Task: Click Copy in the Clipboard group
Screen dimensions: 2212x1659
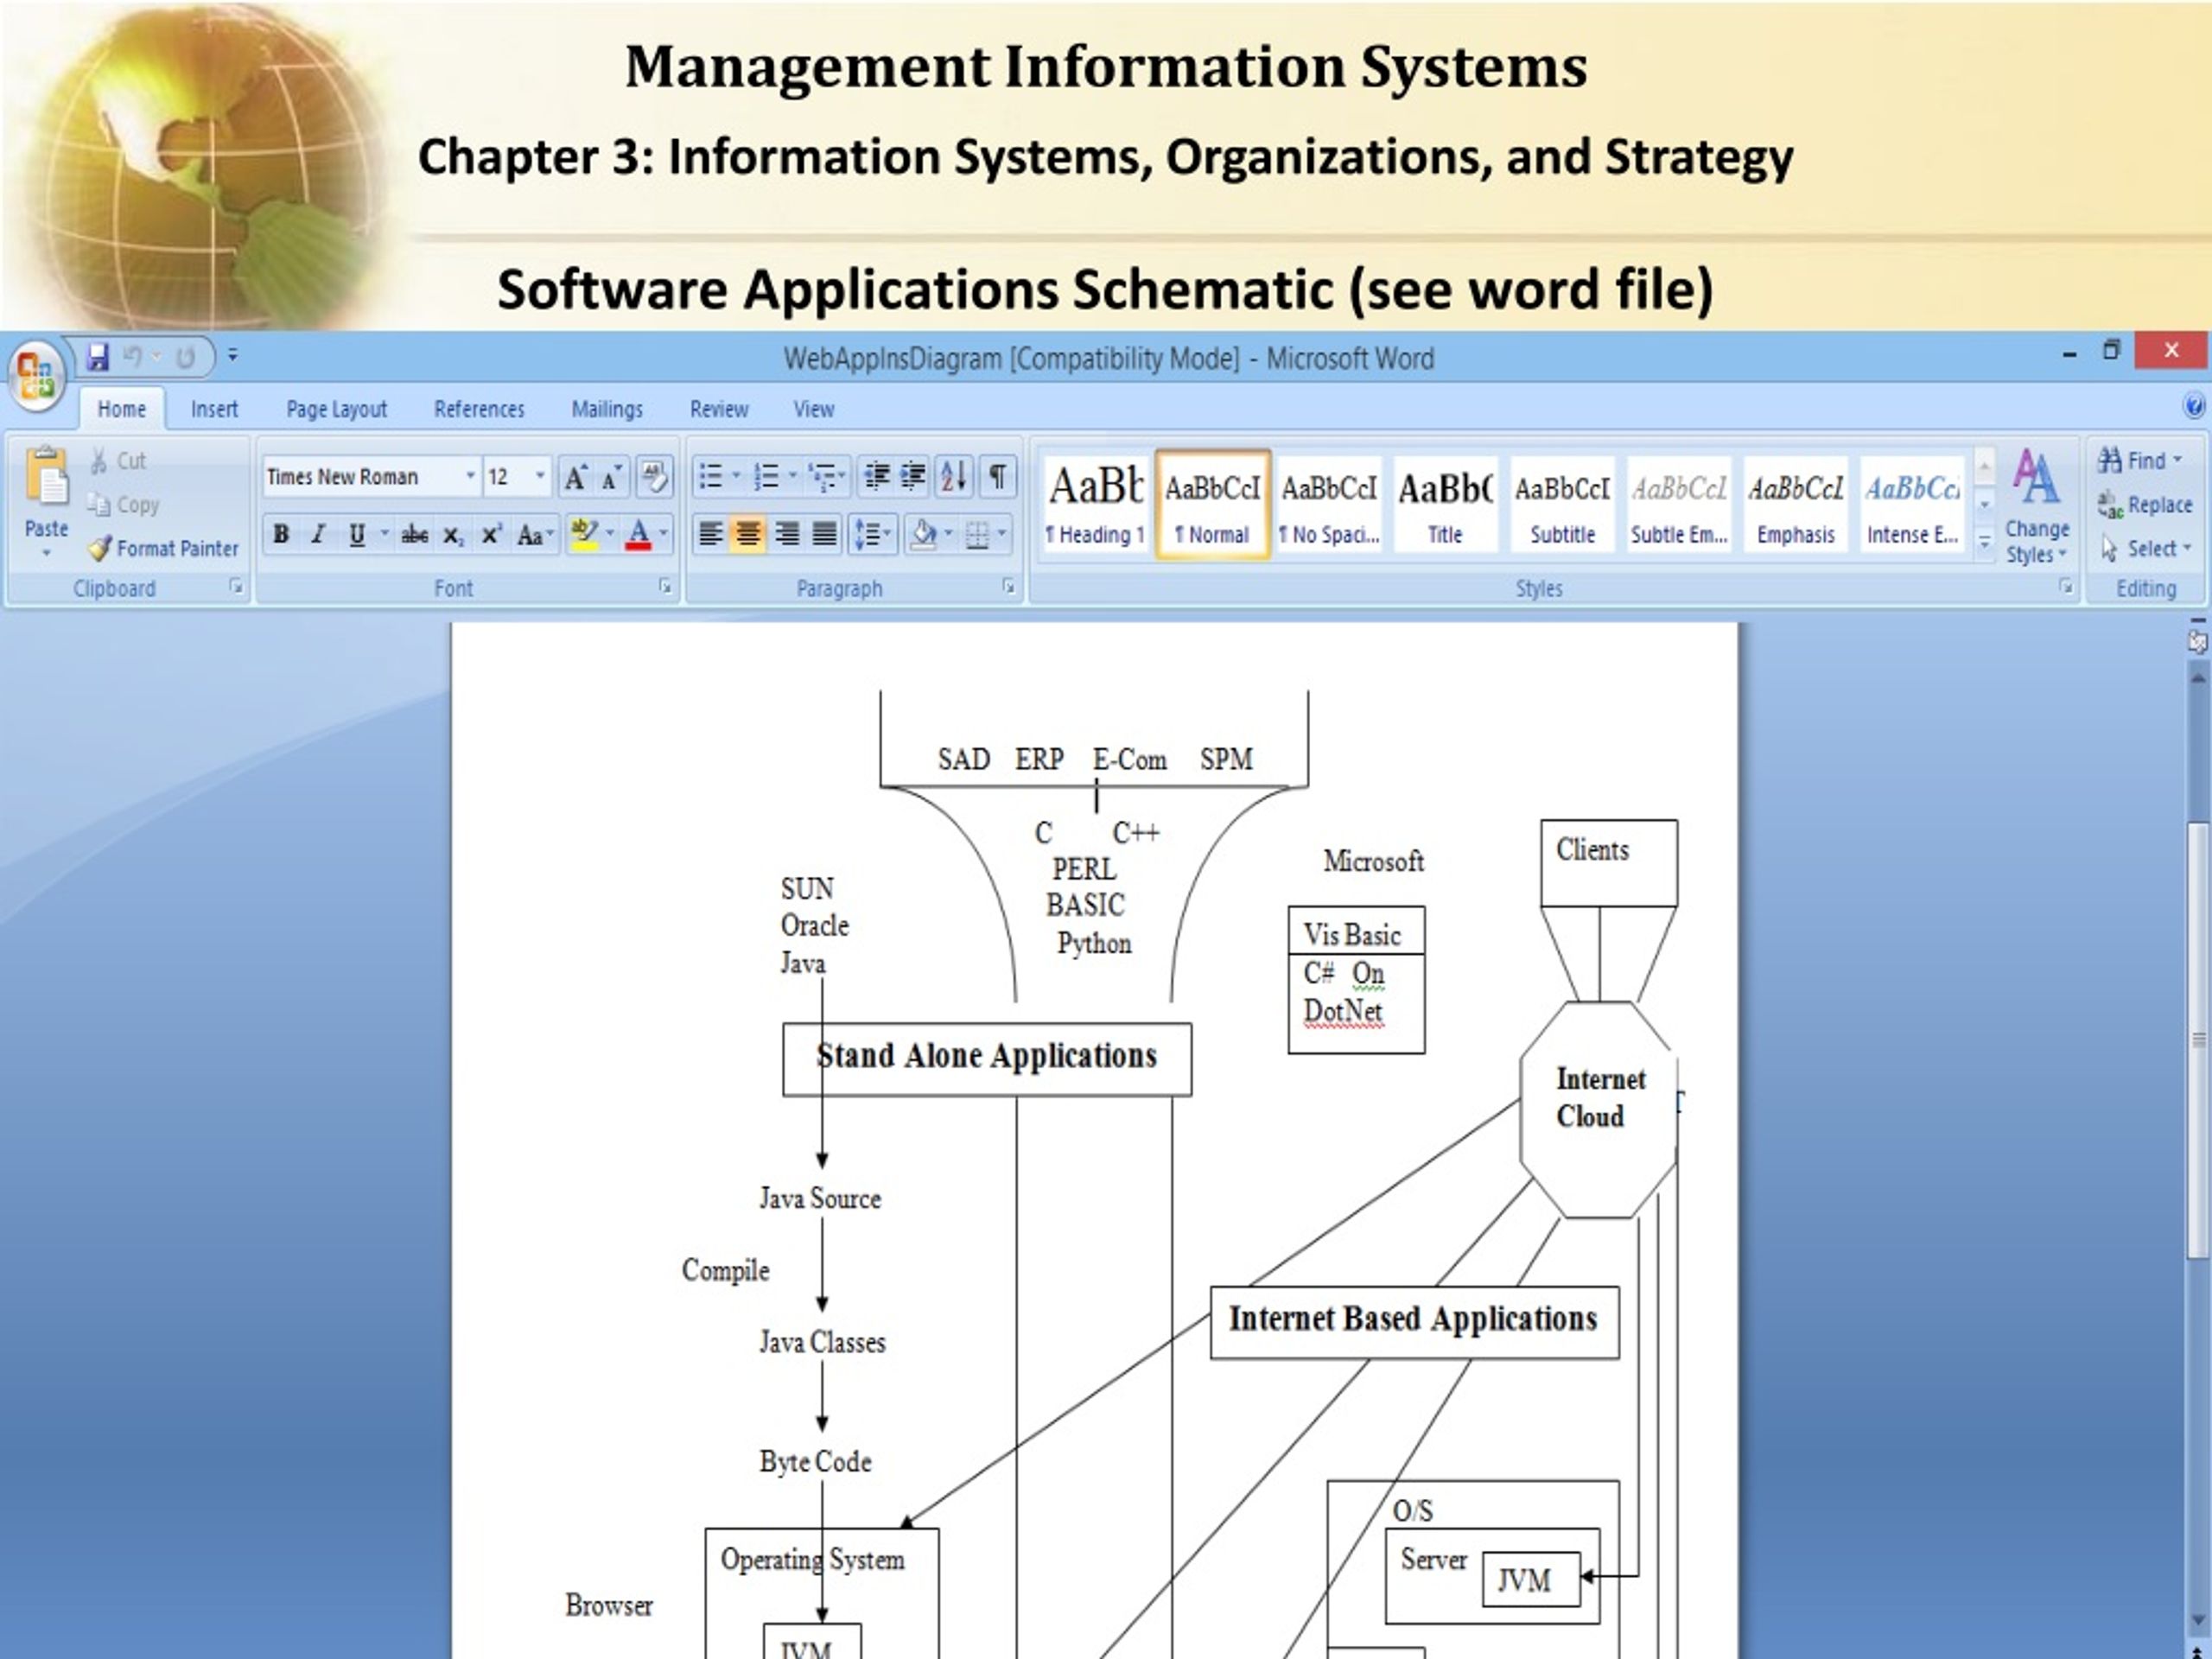Action: 124,505
